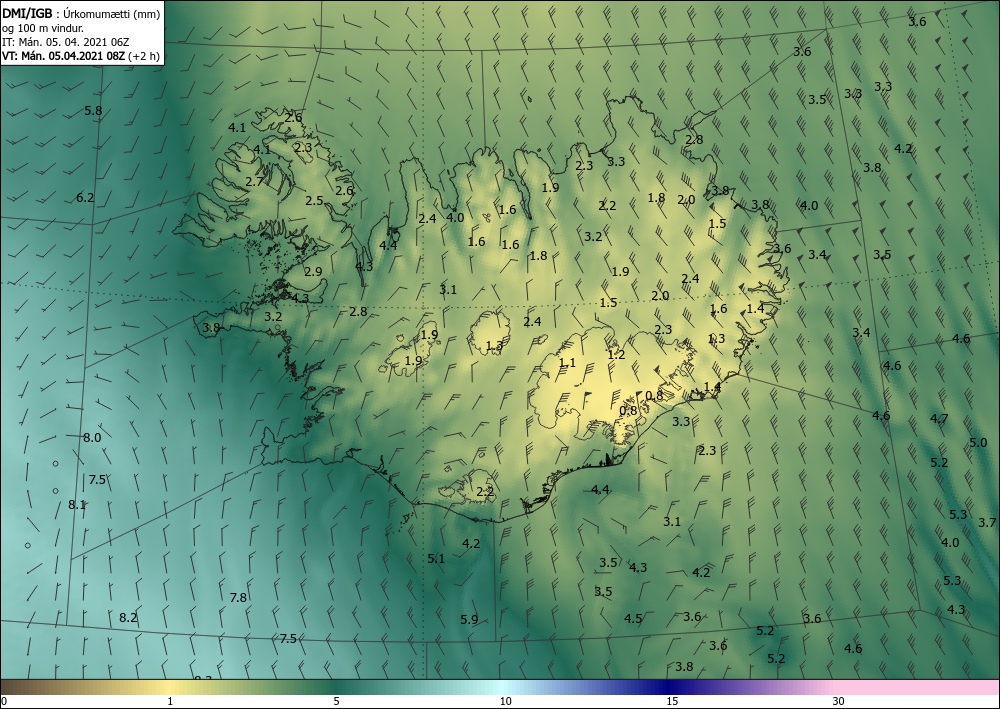This screenshot has width=1000, height=709.
Task: Click the map value "5.1"
Action: [x=436, y=559]
